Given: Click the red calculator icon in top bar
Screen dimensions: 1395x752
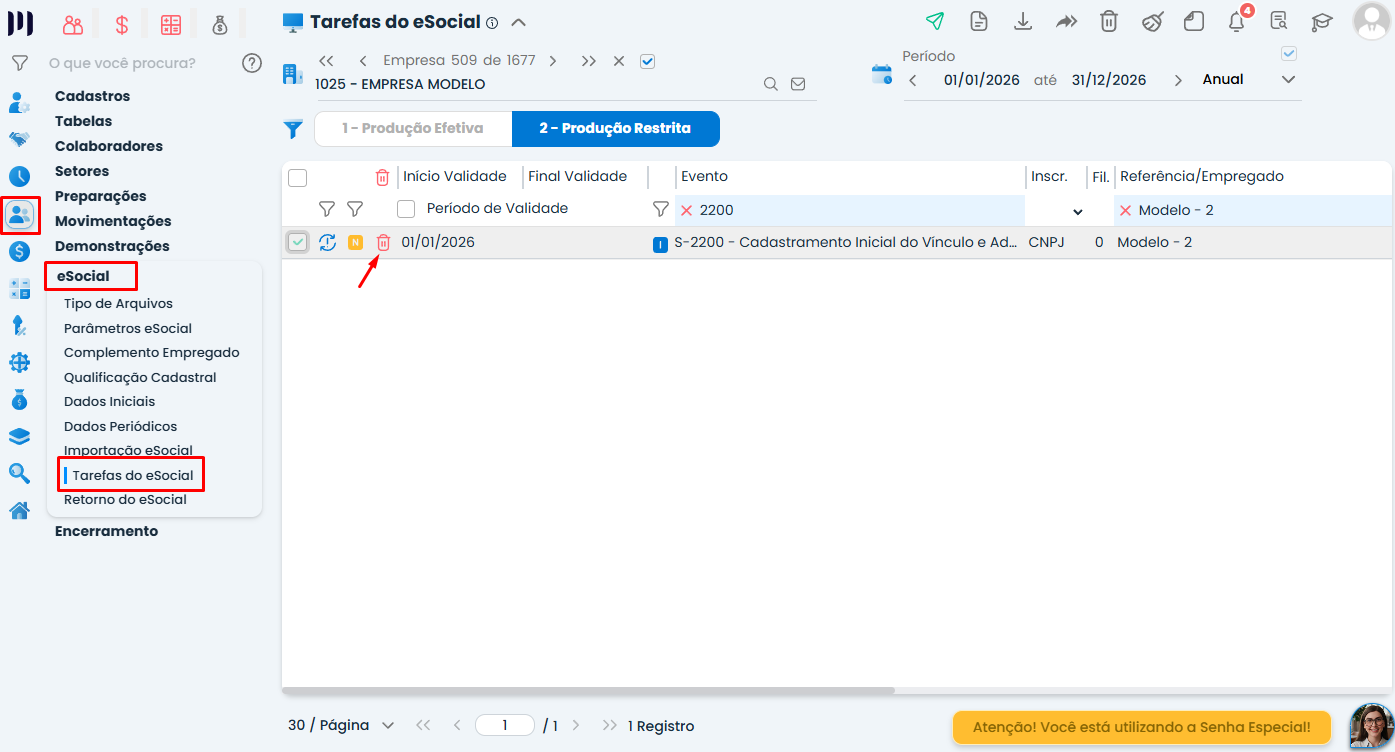Looking at the screenshot, I should coord(171,25).
